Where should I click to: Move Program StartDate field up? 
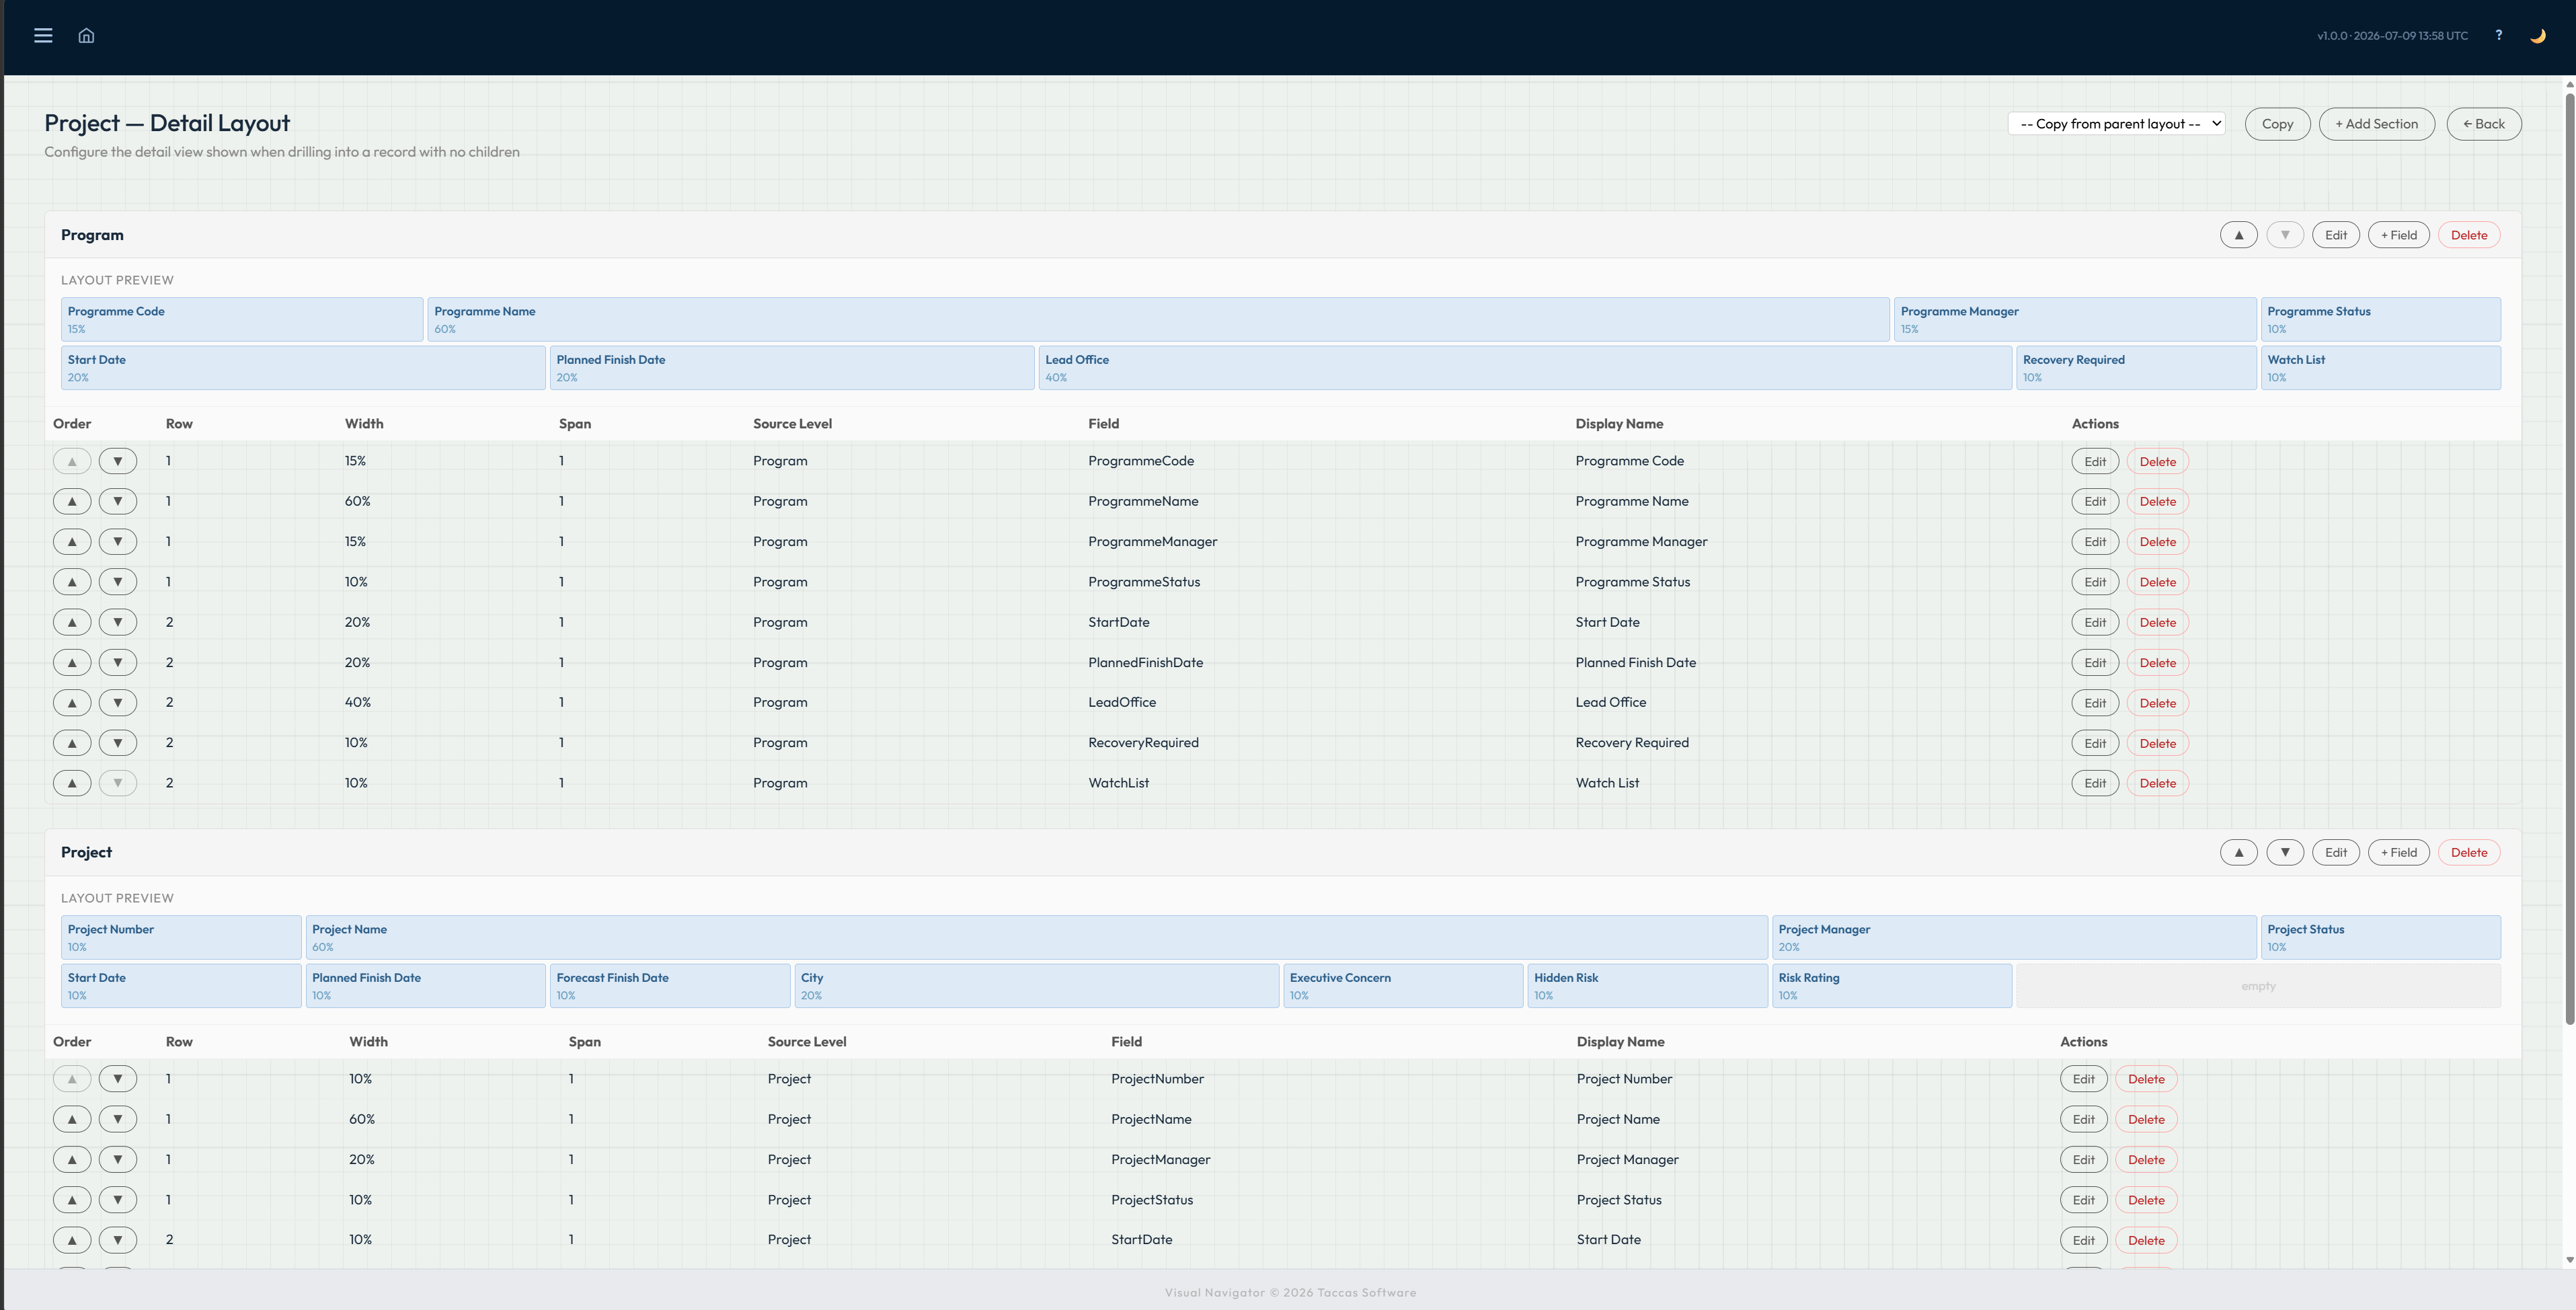[x=72, y=622]
